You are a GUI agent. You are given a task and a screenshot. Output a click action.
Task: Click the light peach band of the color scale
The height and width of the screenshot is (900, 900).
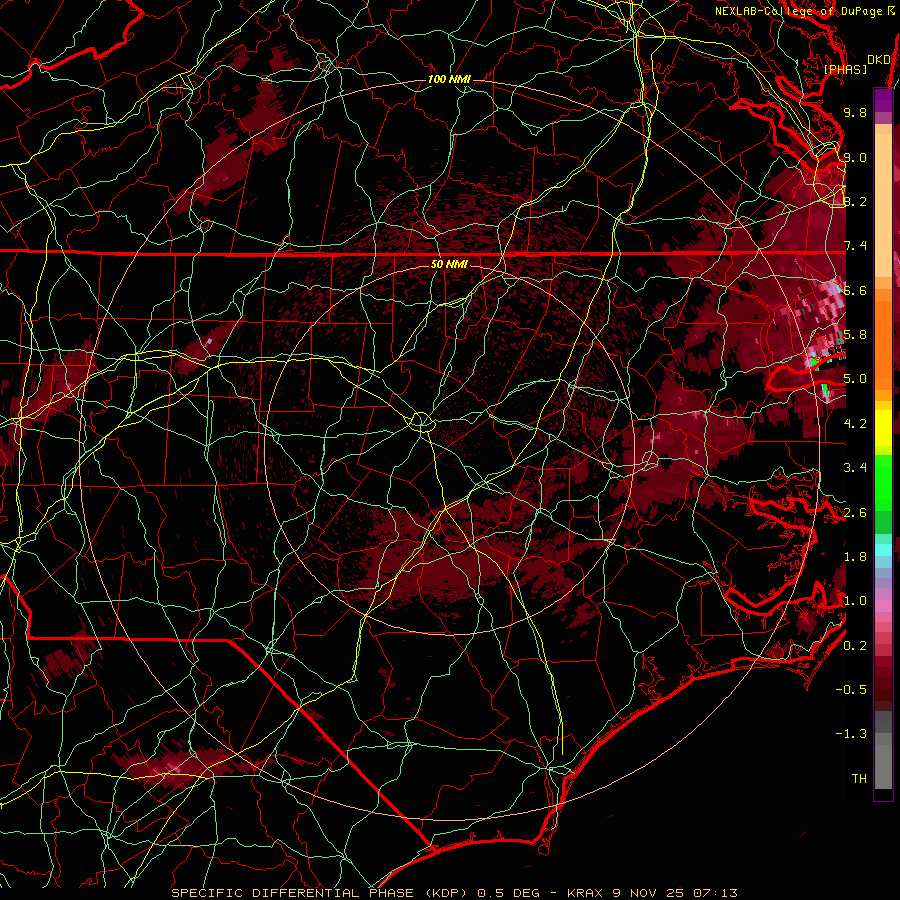883,201
